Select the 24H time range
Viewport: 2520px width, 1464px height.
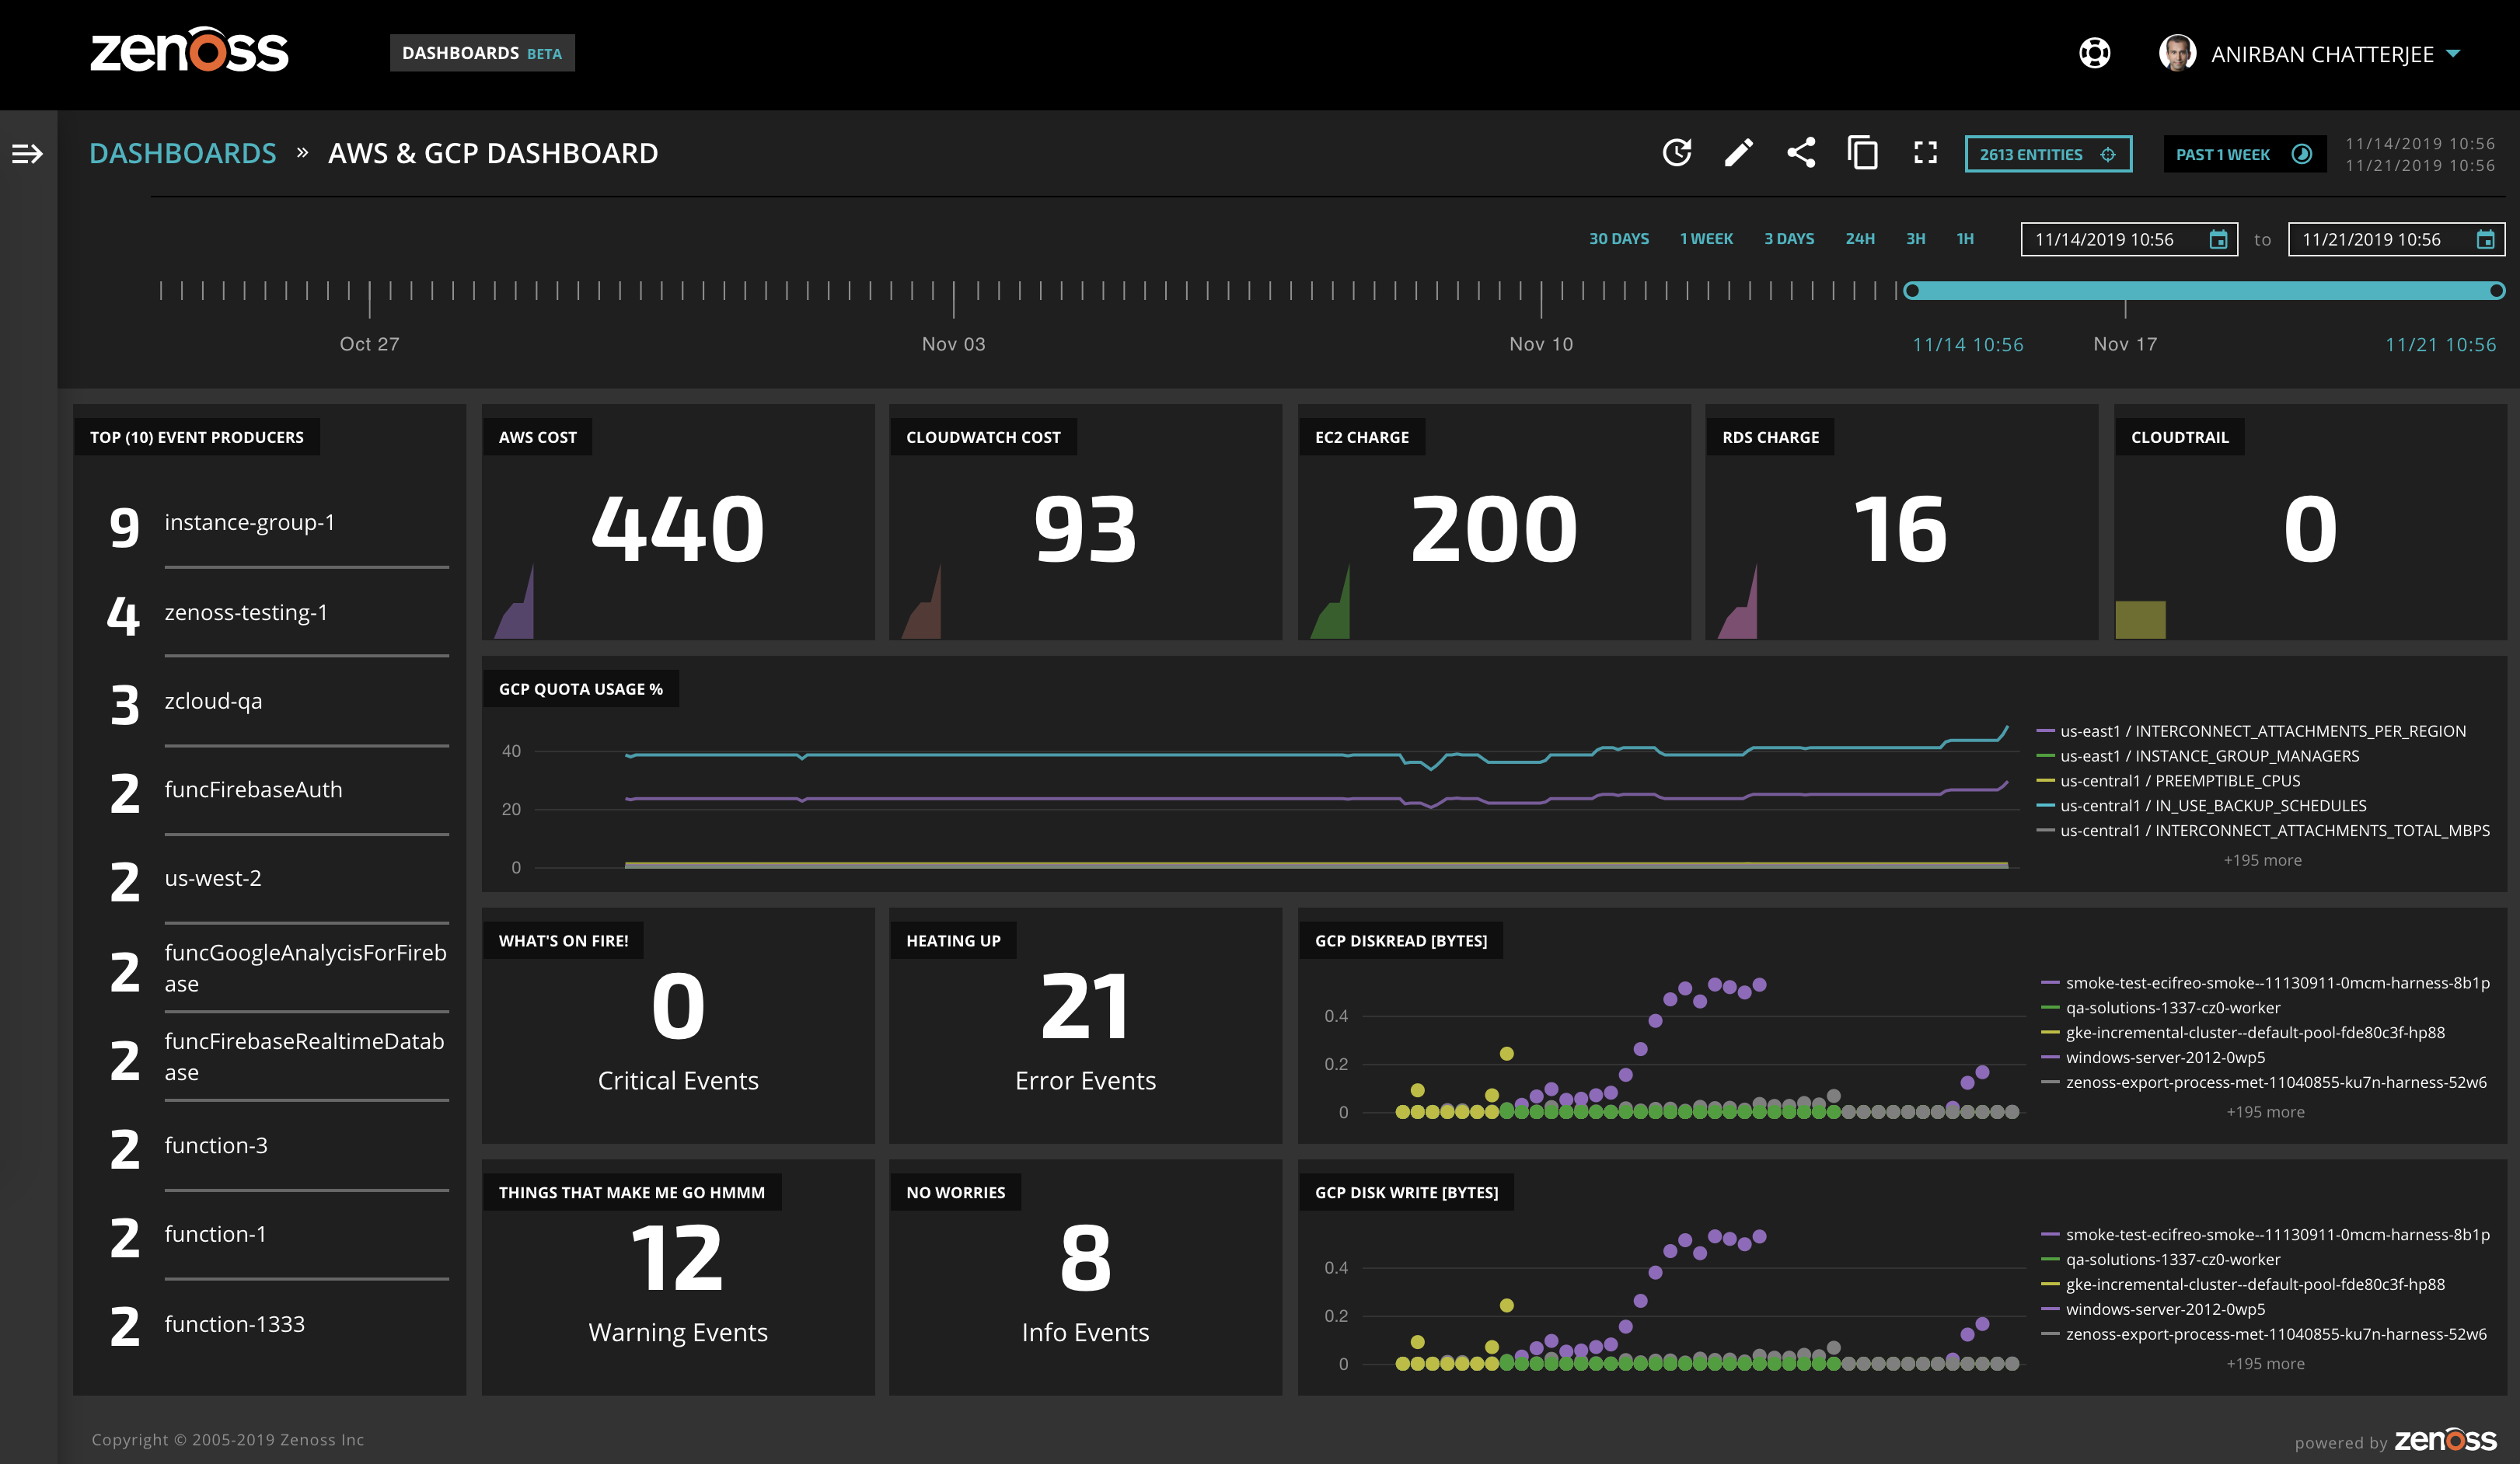point(1859,239)
